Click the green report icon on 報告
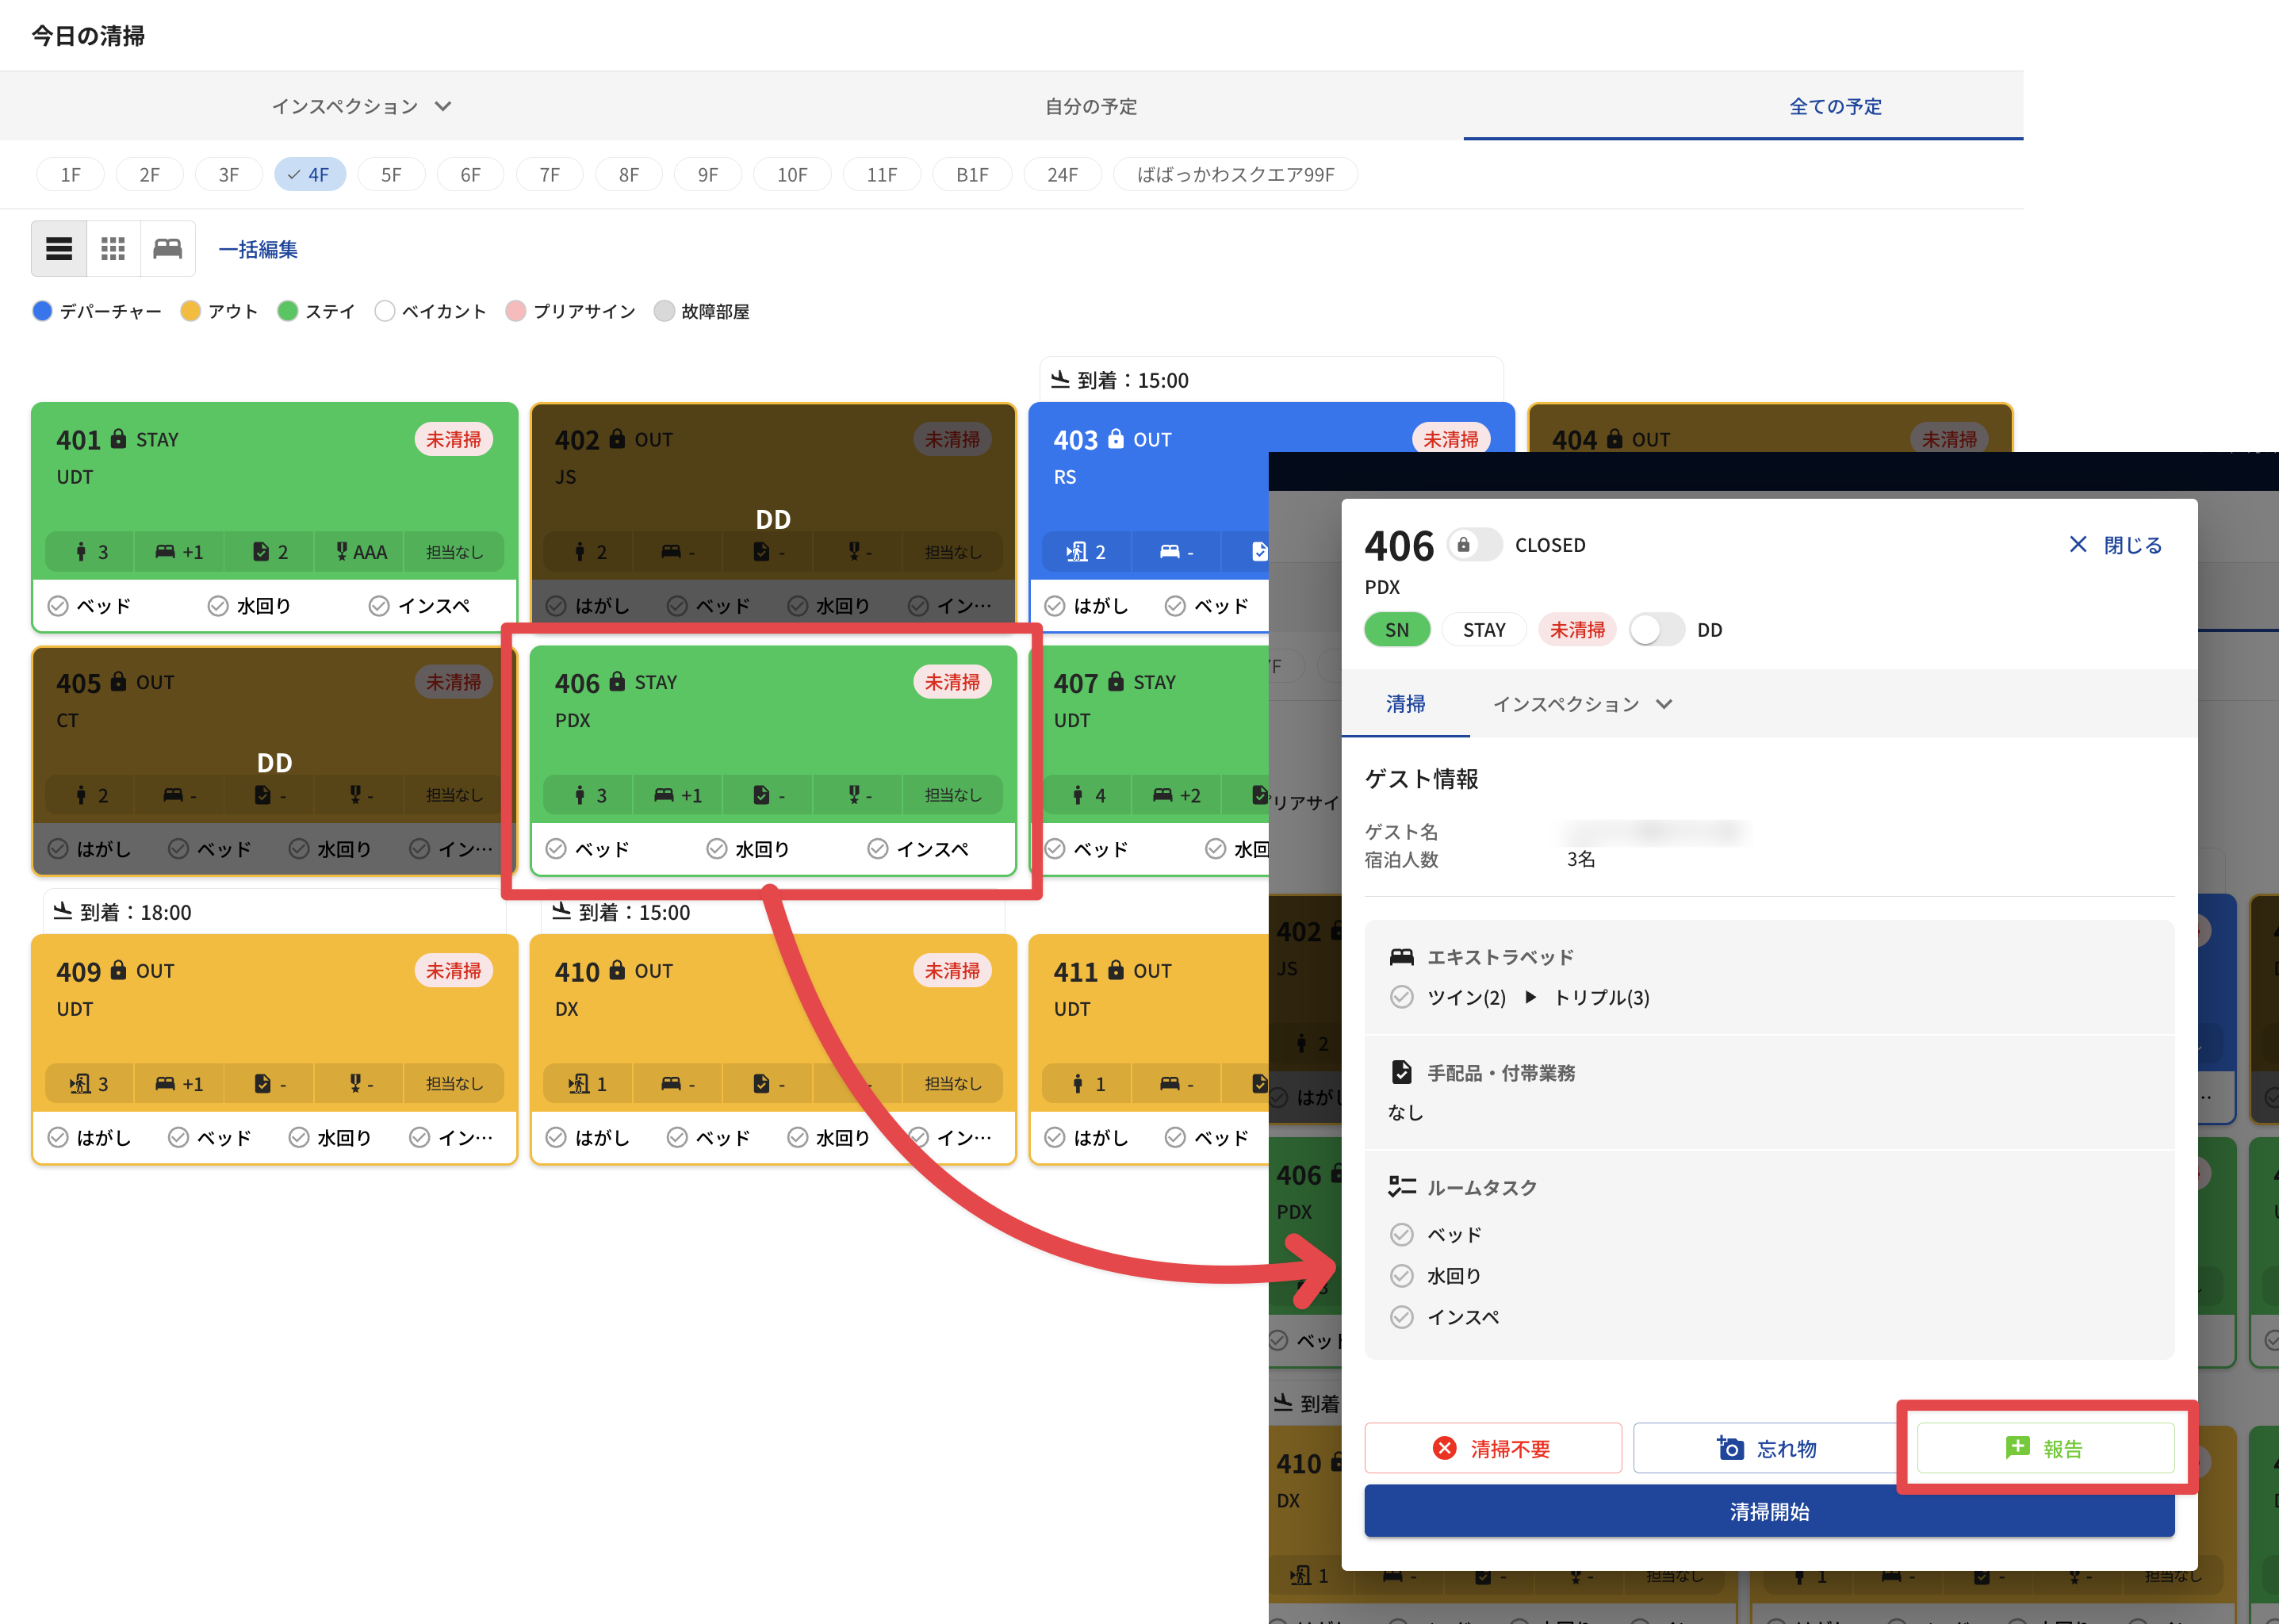2279x1624 pixels. coord(2017,1448)
